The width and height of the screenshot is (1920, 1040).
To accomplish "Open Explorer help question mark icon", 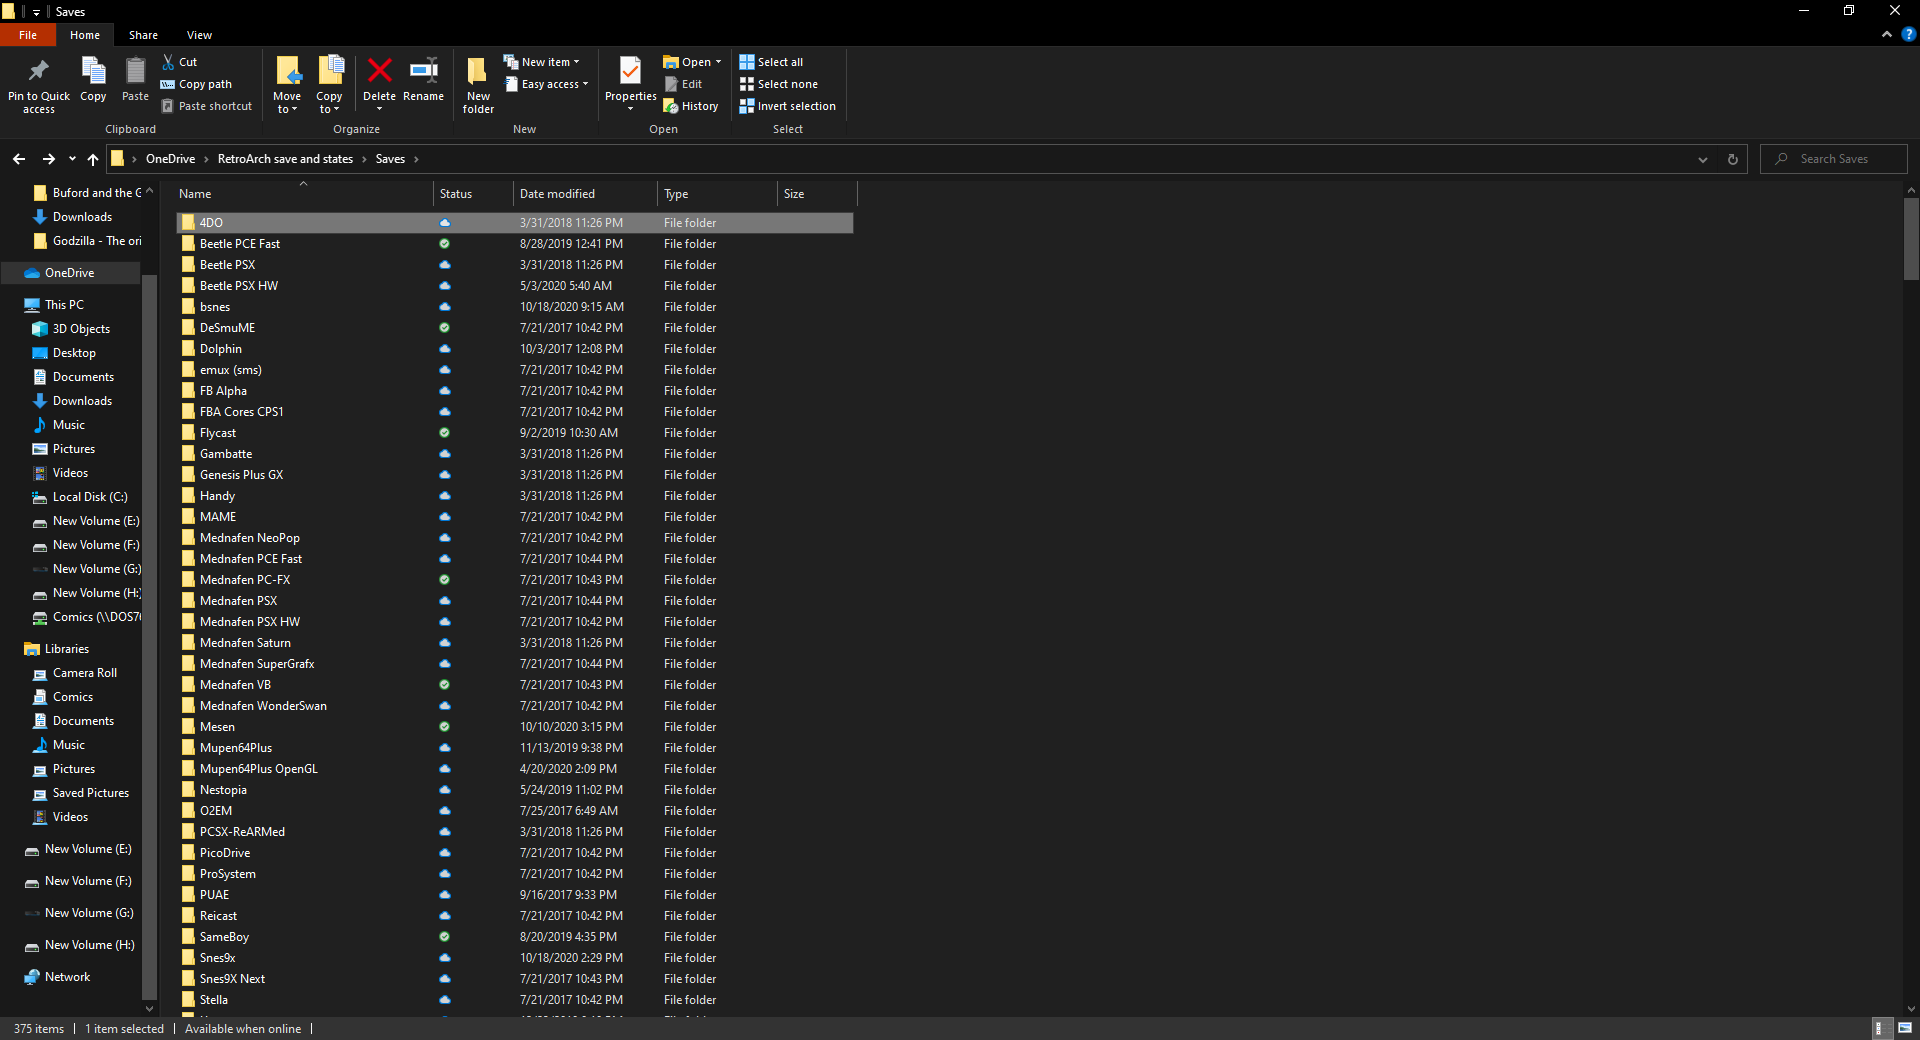I will [x=1908, y=34].
